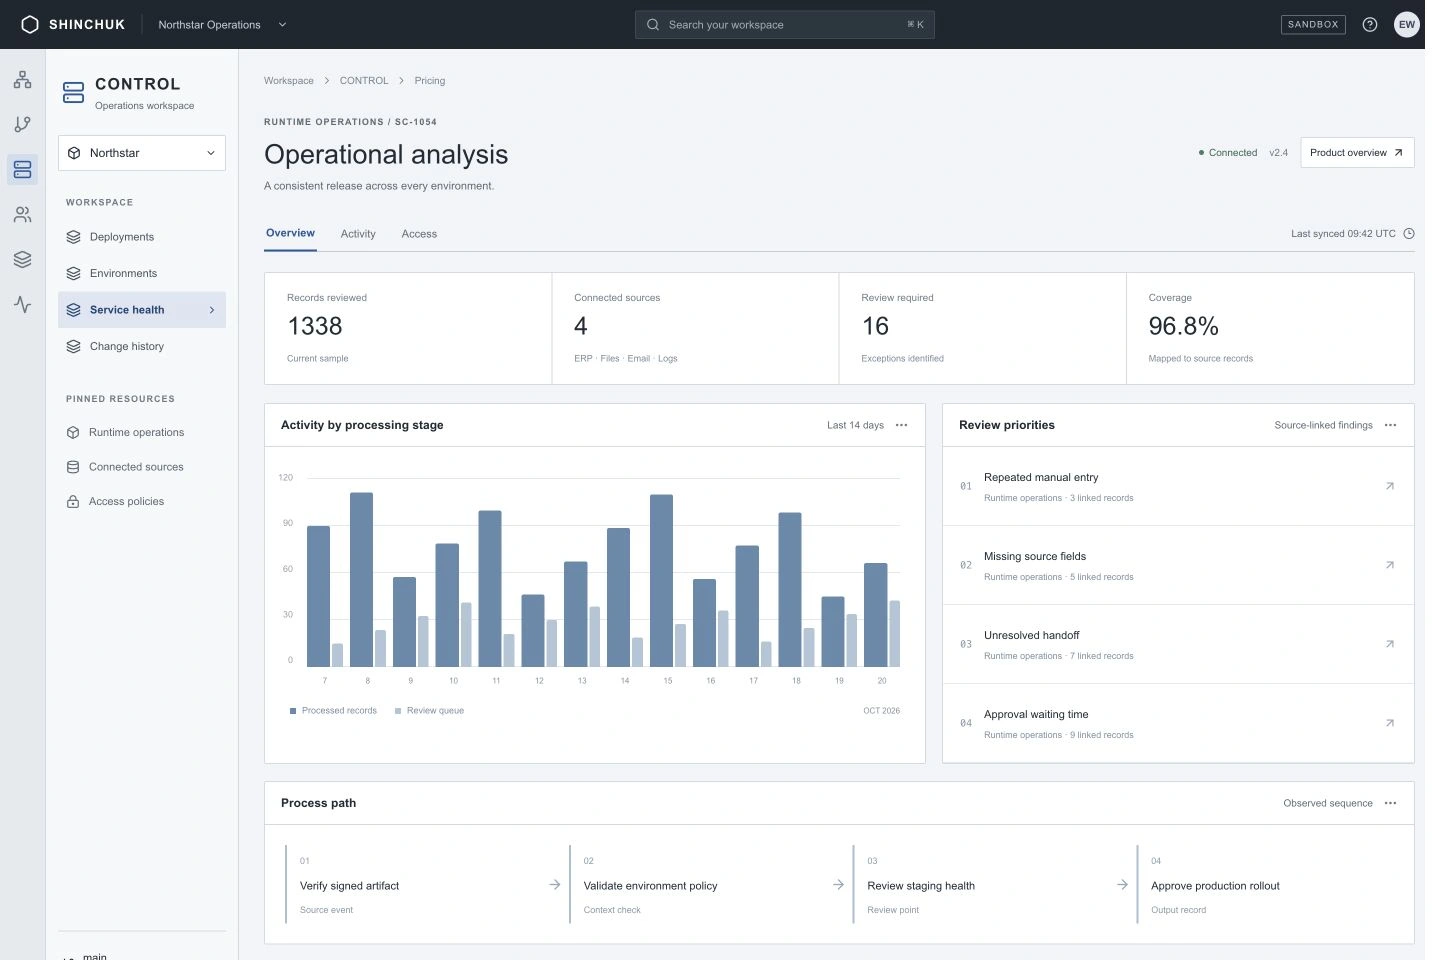Open the activity pulse rail icon

[x=22, y=304]
